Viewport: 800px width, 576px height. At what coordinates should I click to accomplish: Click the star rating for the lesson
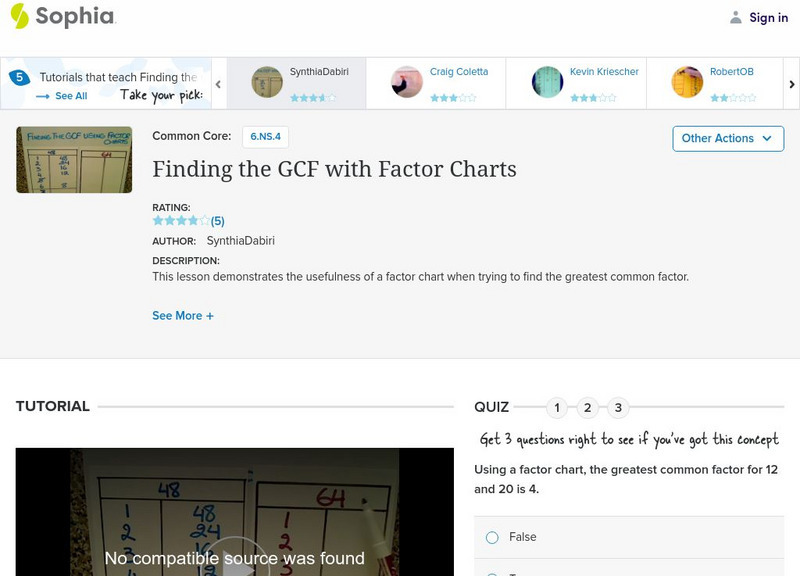click(181, 221)
